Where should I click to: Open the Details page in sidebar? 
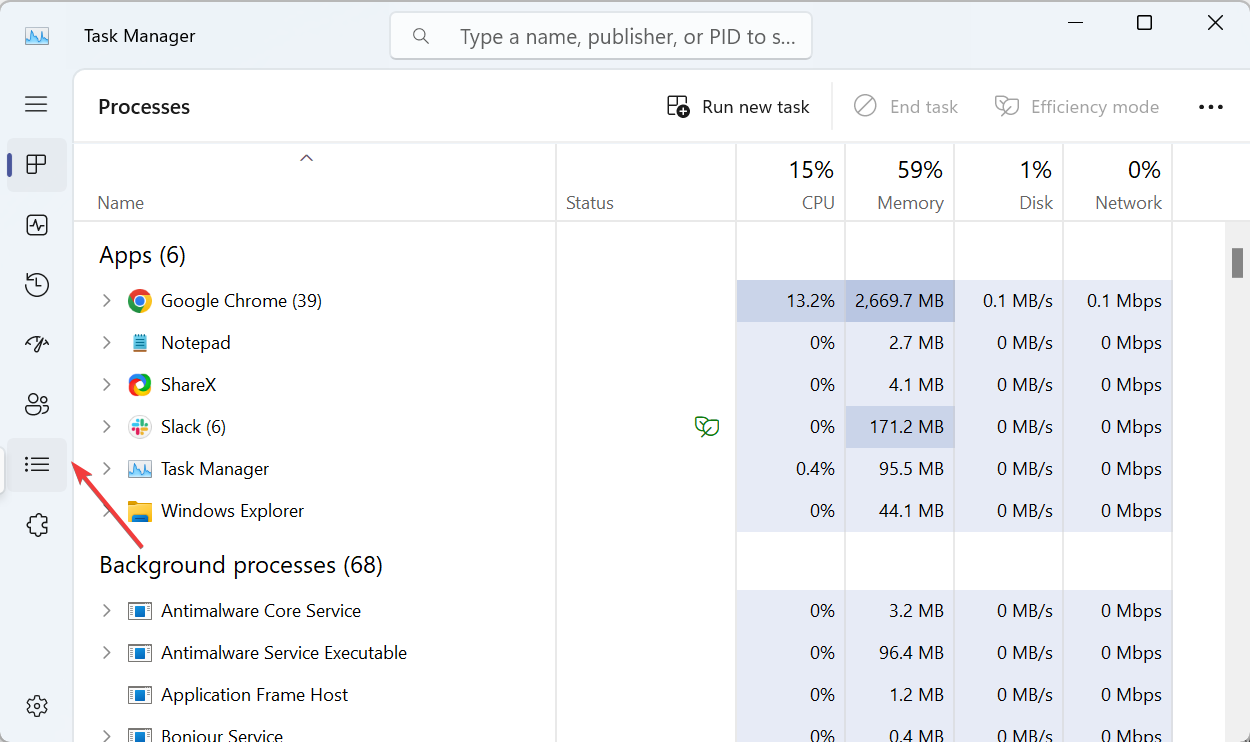tap(37, 465)
